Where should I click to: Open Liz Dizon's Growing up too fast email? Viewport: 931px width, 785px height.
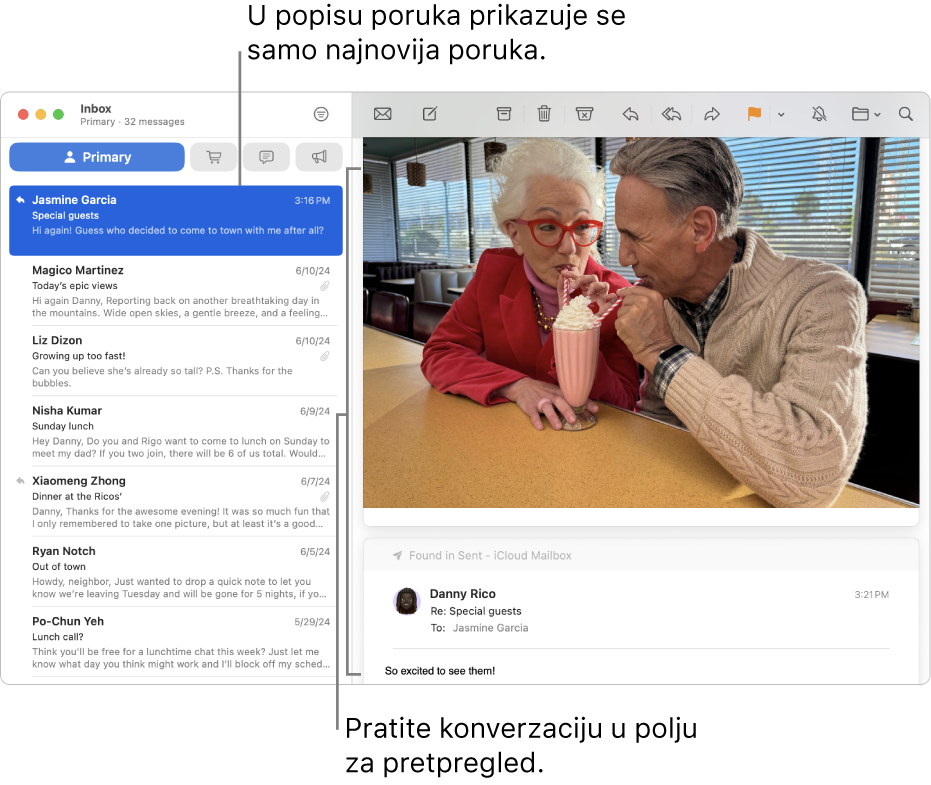[x=176, y=361]
